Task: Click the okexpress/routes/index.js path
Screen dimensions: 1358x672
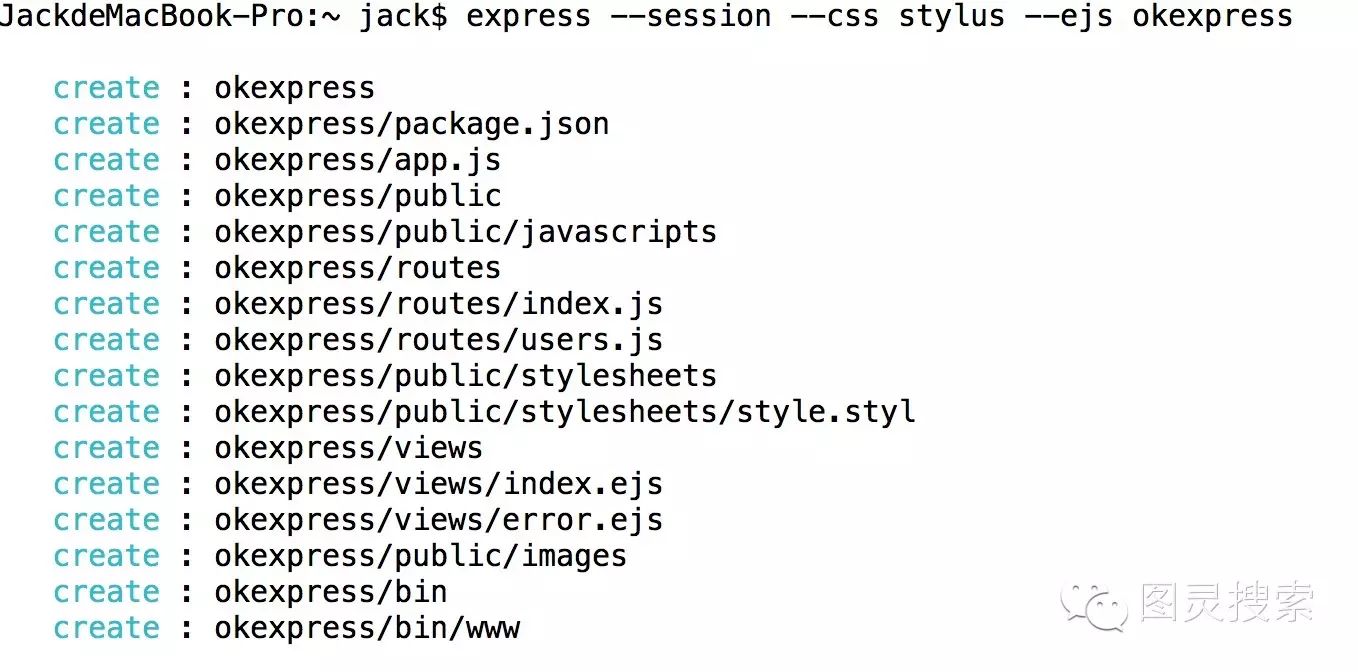Action: (x=438, y=304)
